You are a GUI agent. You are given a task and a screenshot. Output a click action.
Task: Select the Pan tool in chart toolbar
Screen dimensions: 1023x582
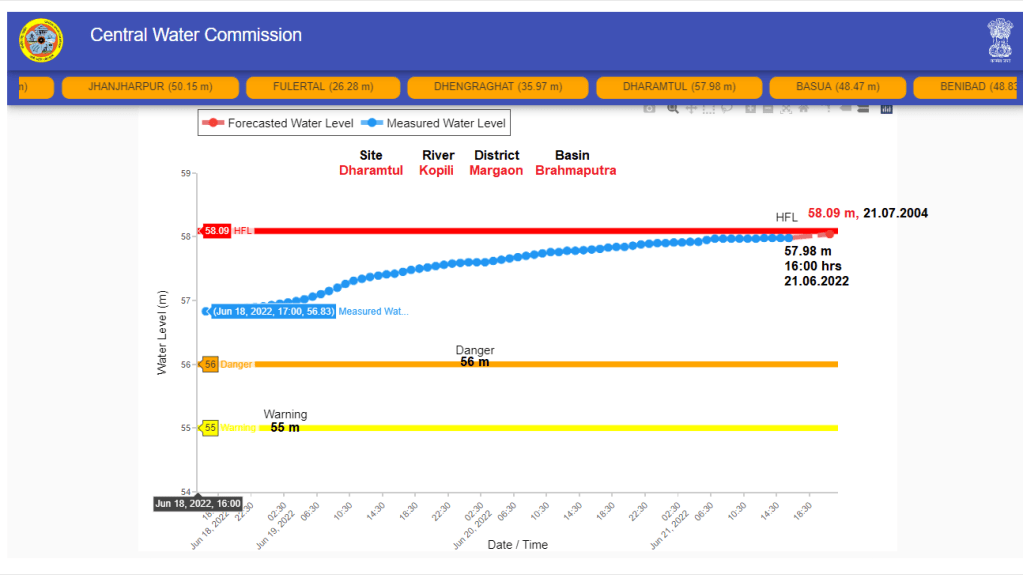tap(691, 108)
